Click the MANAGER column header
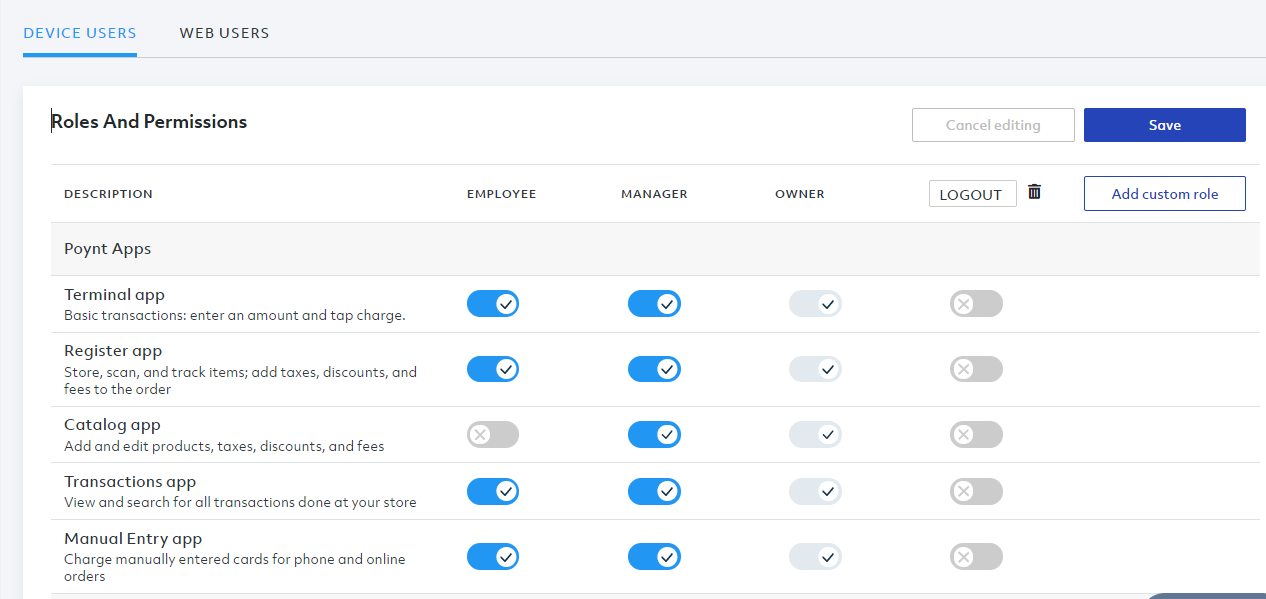The image size is (1266, 599). (x=654, y=194)
